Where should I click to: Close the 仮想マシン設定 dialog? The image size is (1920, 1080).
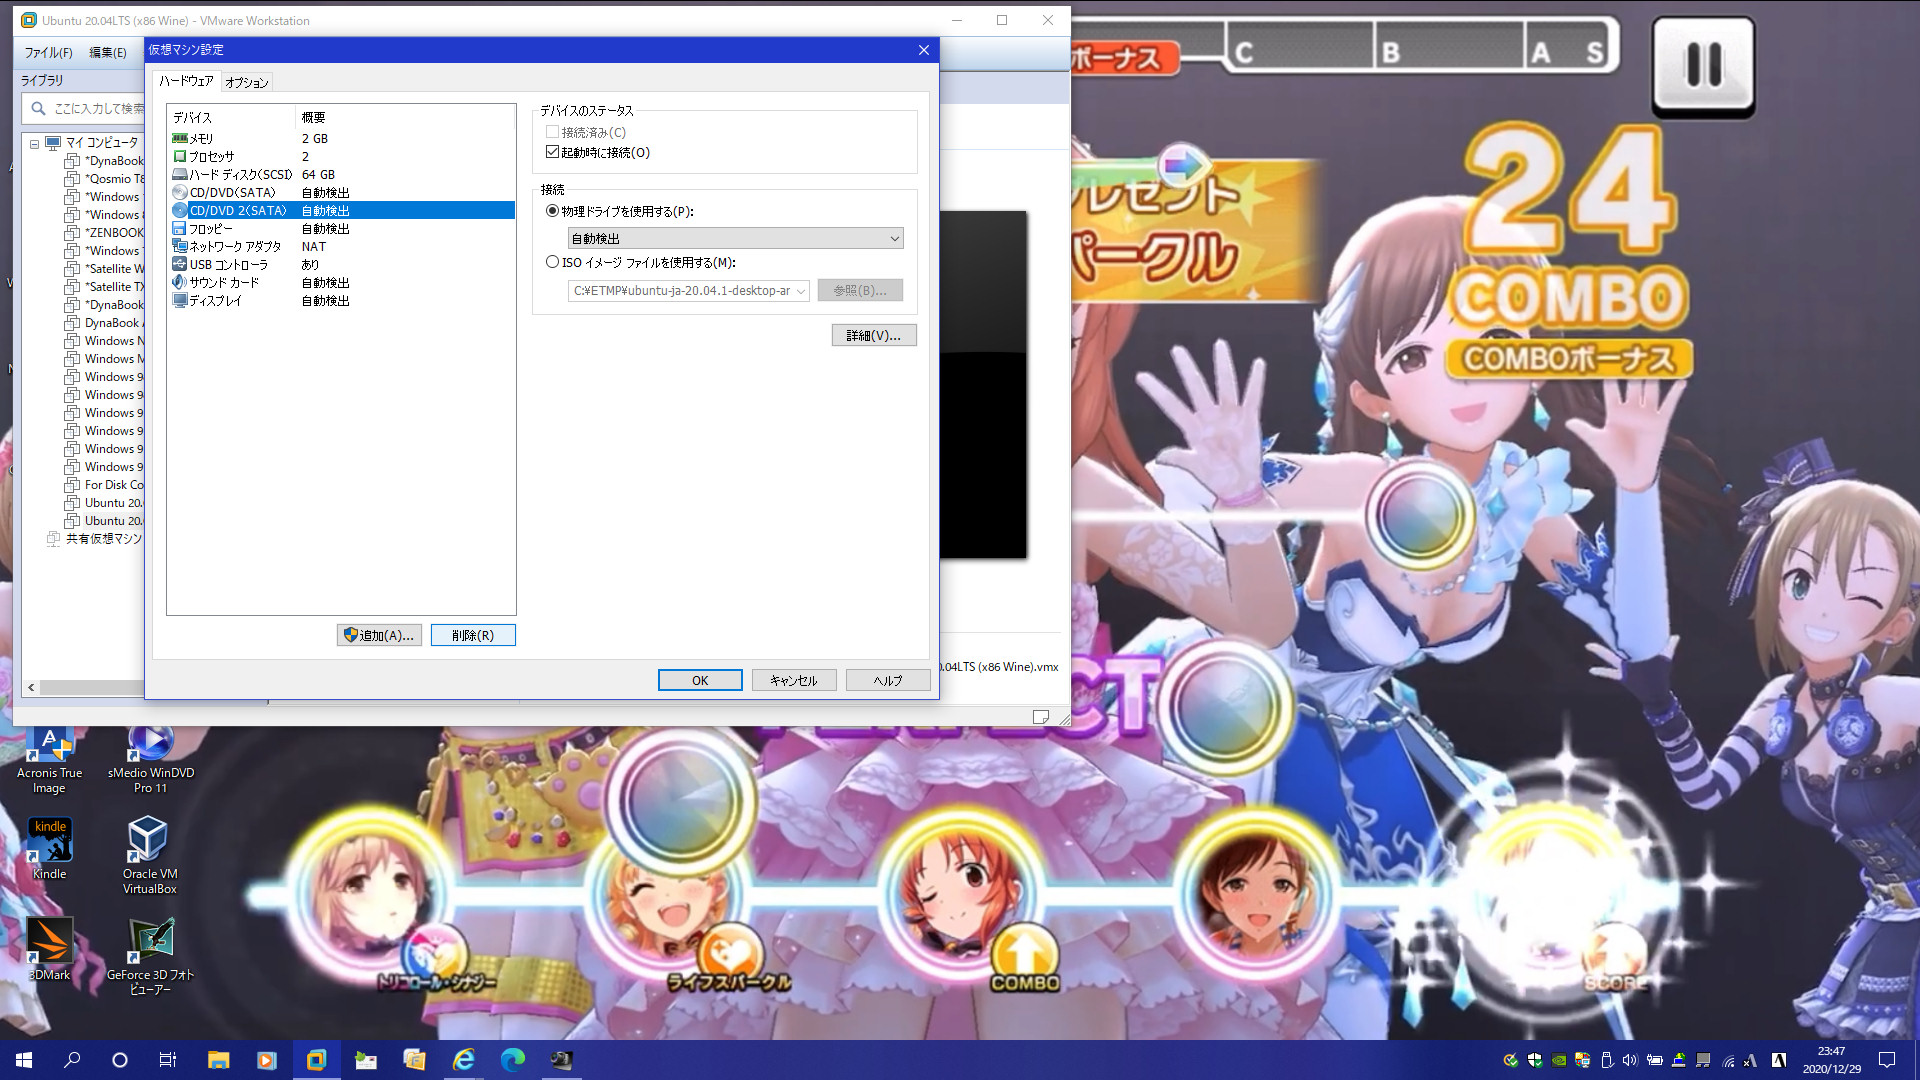coord(923,50)
